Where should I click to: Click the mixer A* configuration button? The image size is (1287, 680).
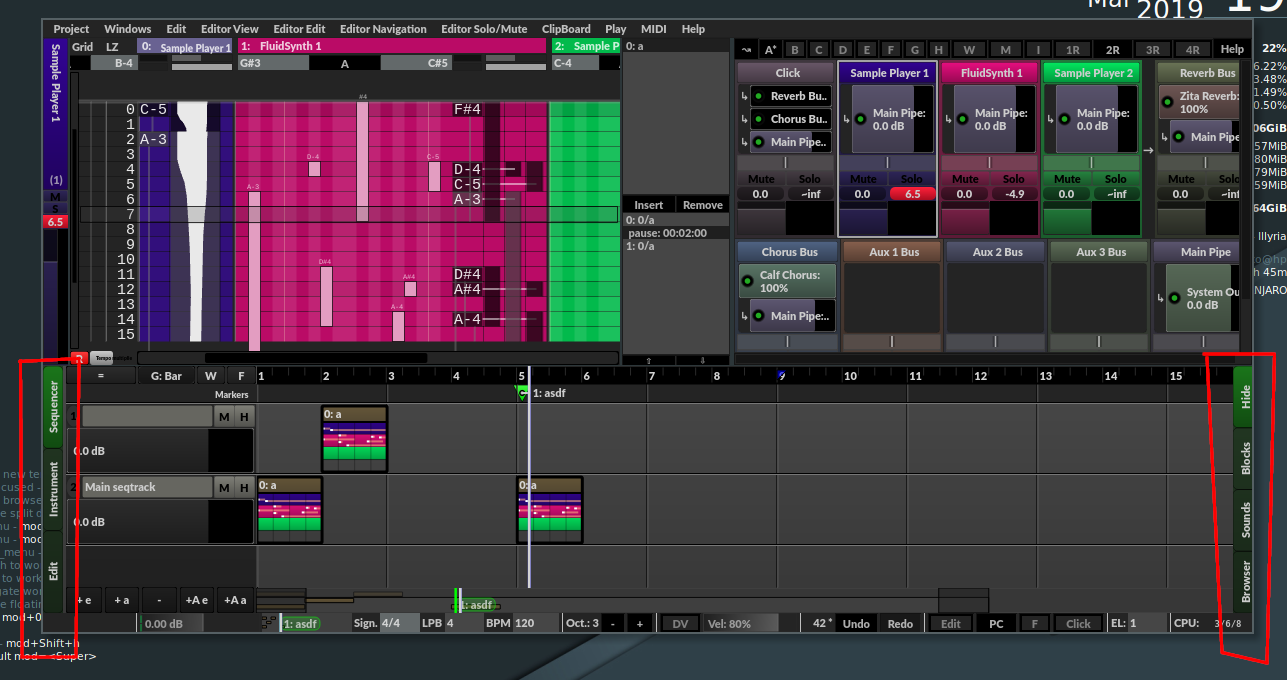pyautogui.click(x=770, y=49)
